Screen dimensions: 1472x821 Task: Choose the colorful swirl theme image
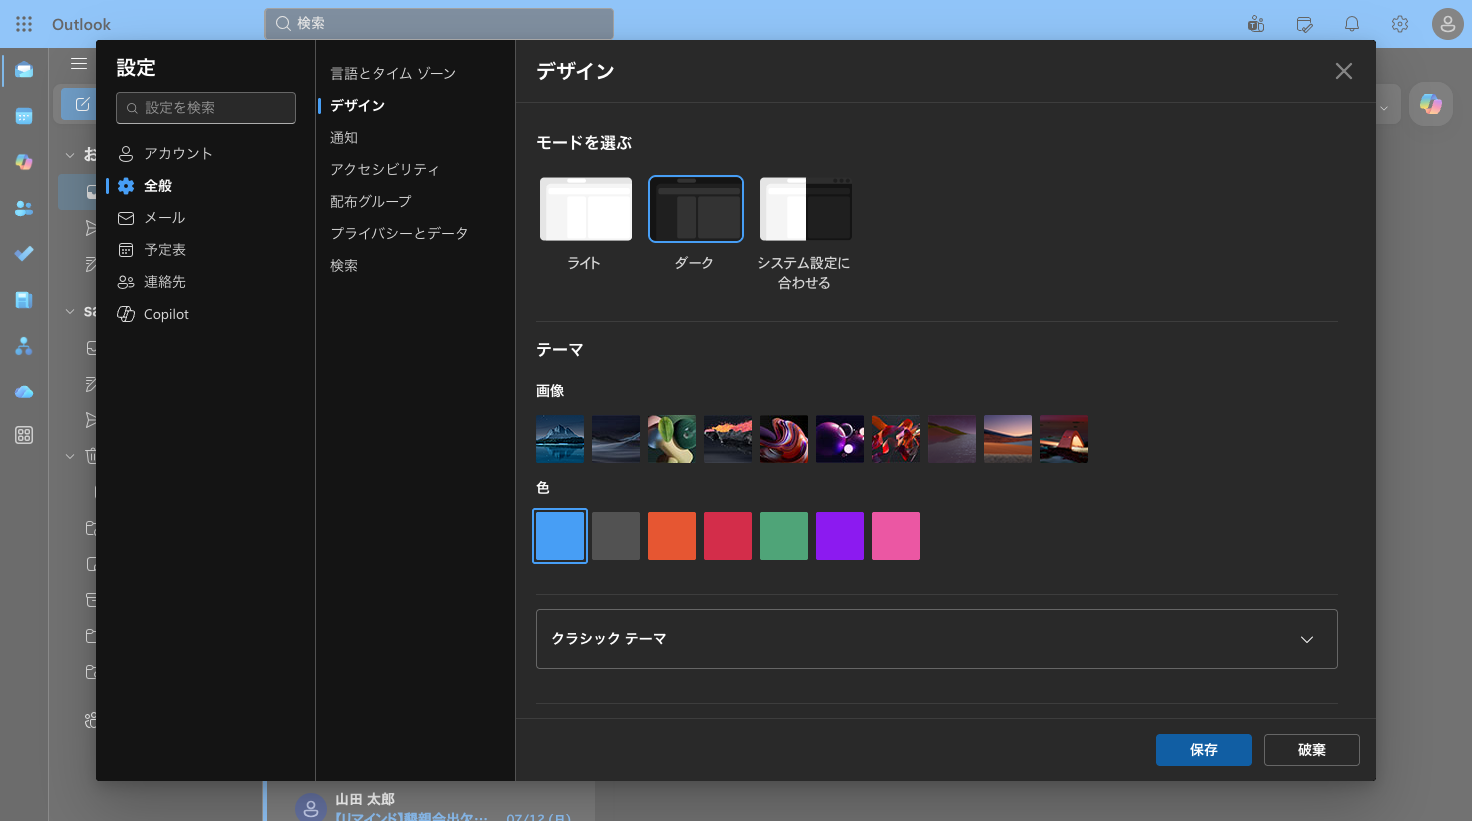click(x=784, y=439)
